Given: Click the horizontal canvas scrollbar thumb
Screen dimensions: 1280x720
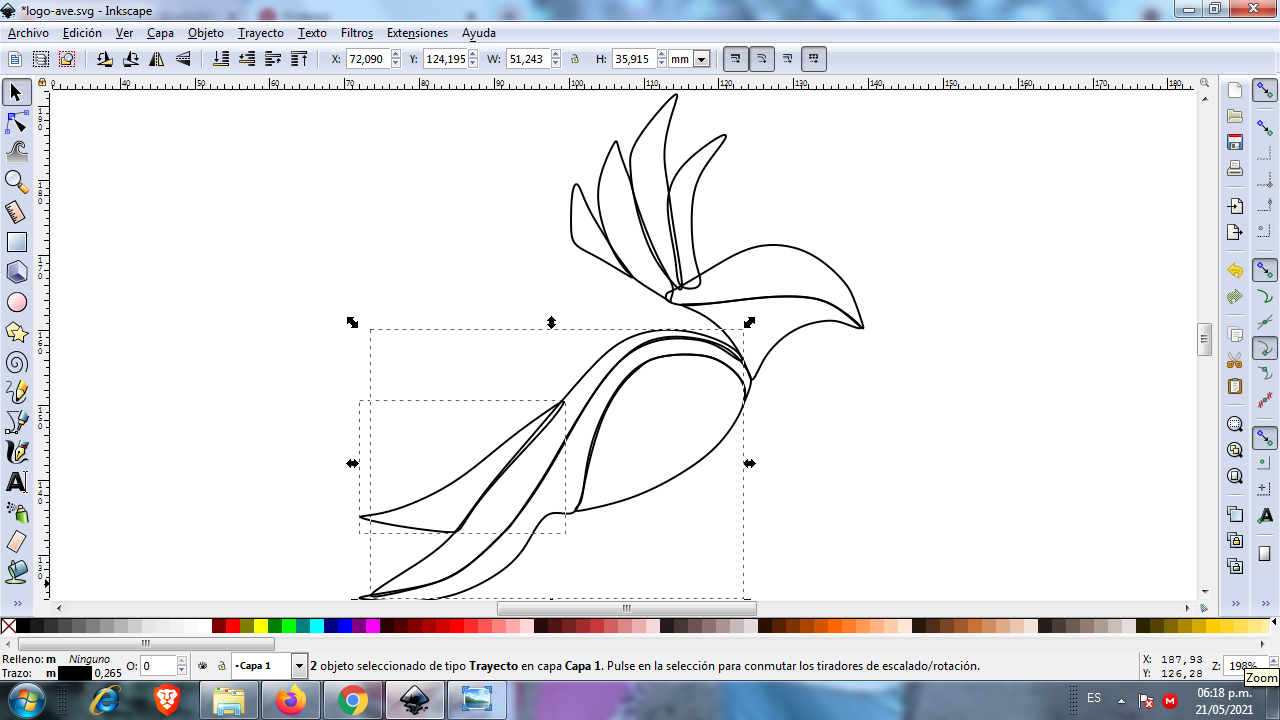Looking at the screenshot, I should pyautogui.click(x=627, y=608).
